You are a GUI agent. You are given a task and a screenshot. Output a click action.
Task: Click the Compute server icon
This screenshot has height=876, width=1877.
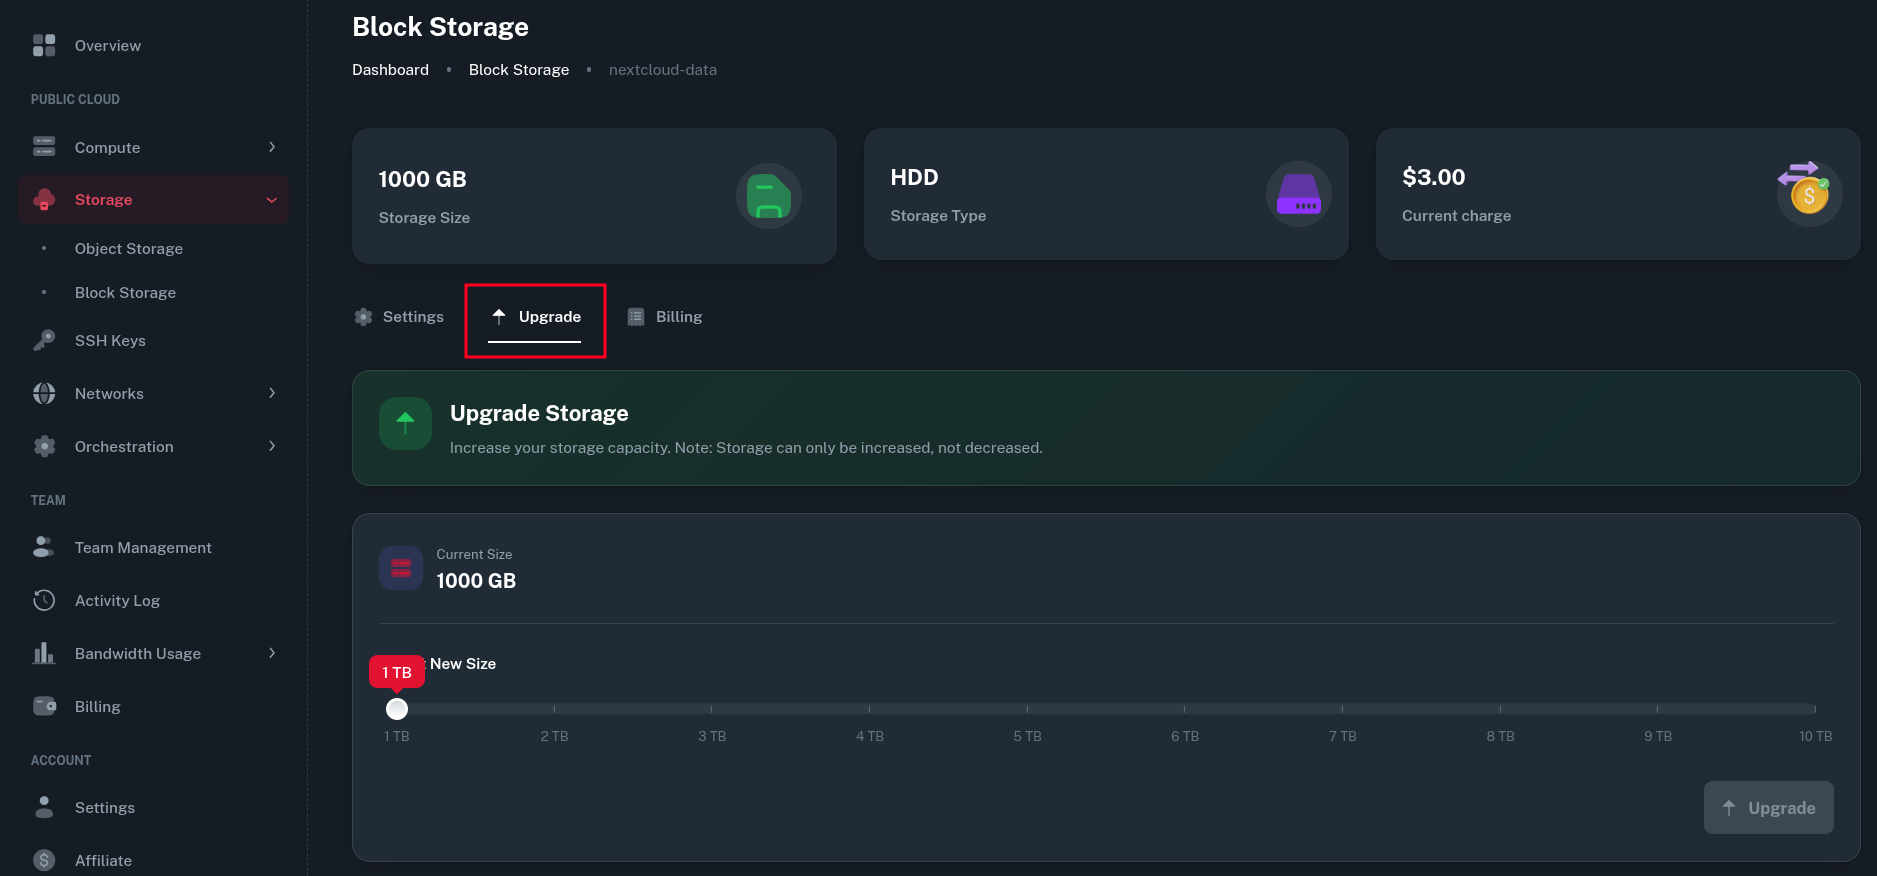[44, 147]
